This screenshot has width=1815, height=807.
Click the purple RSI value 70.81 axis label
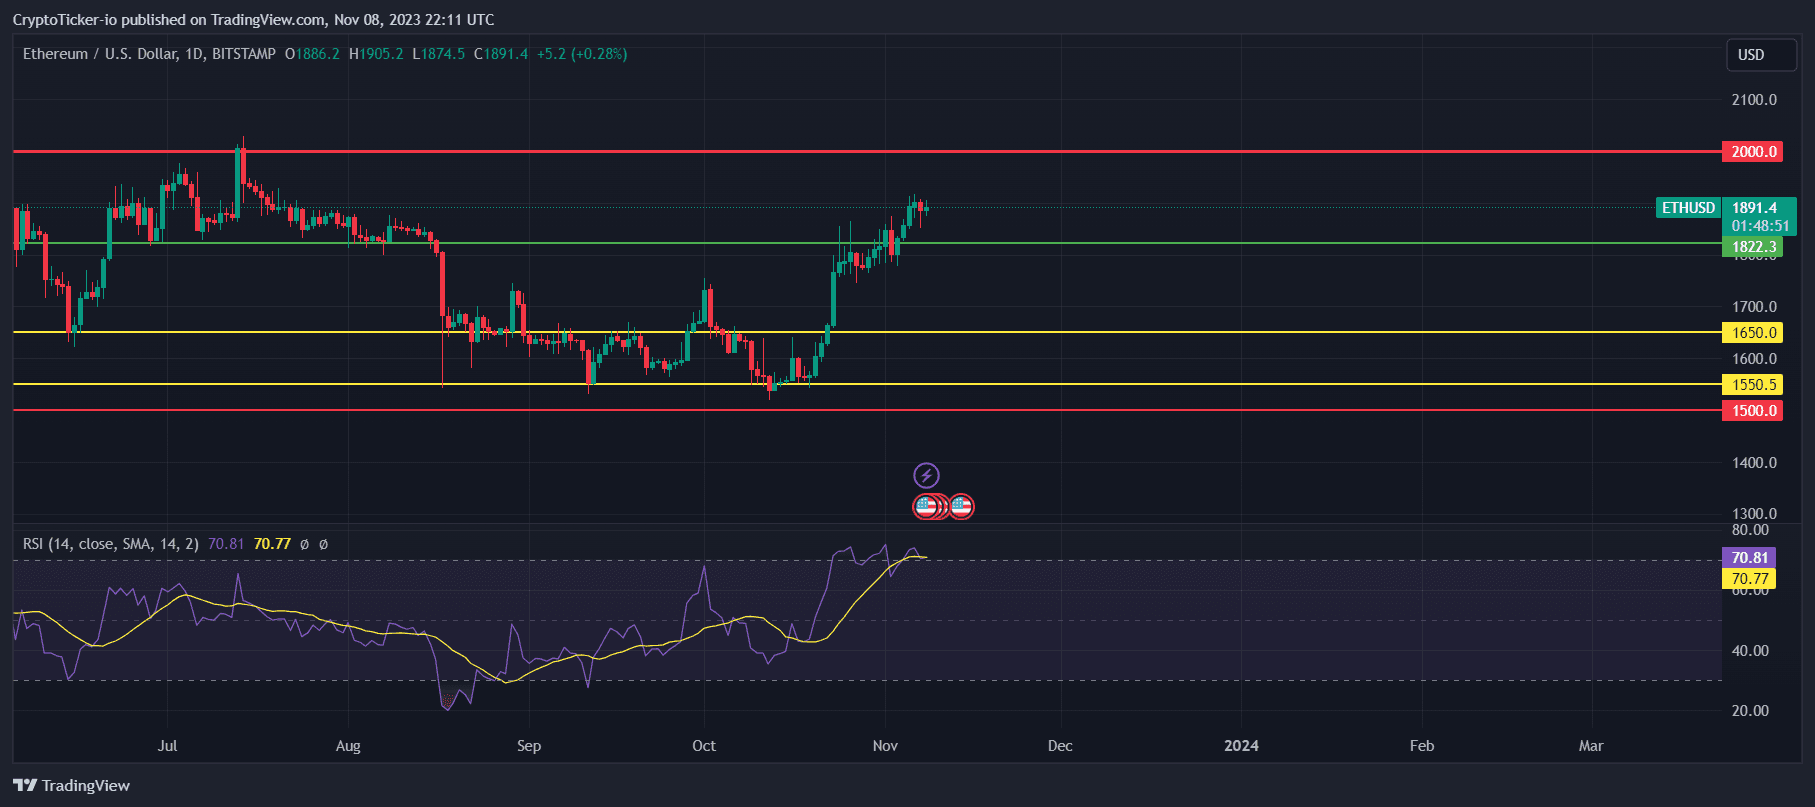(1748, 558)
